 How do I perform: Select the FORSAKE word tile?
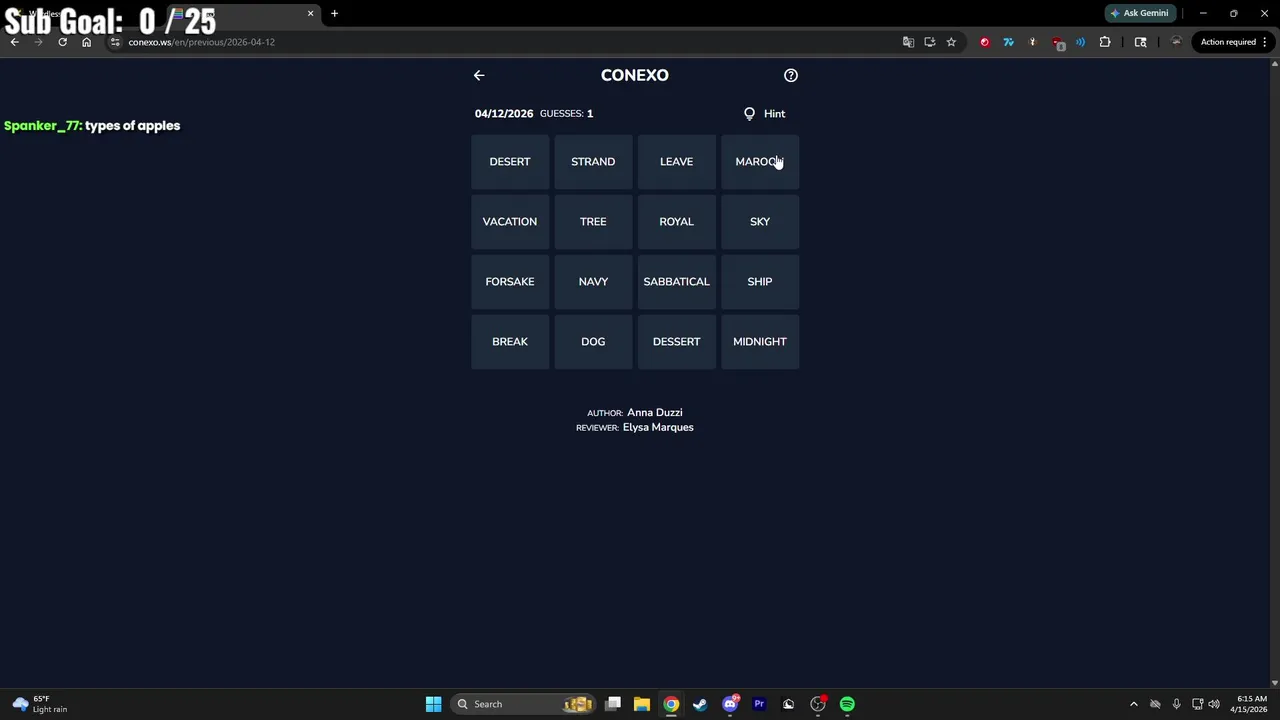[510, 282]
